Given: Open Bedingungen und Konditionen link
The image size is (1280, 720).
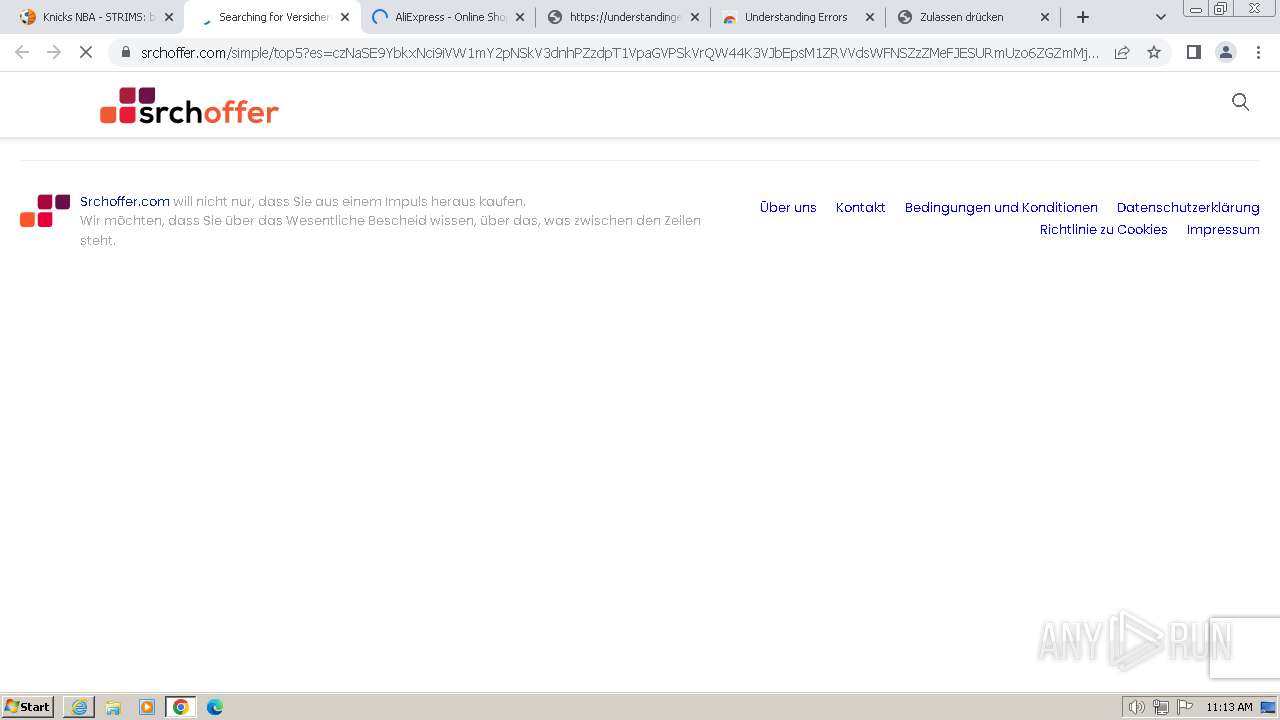Looking at the screenshot, I should (1001, 208).
